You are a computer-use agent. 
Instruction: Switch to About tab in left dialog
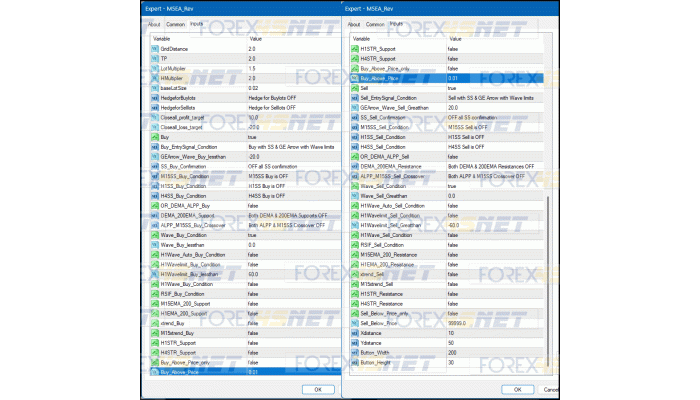point(154,24)
